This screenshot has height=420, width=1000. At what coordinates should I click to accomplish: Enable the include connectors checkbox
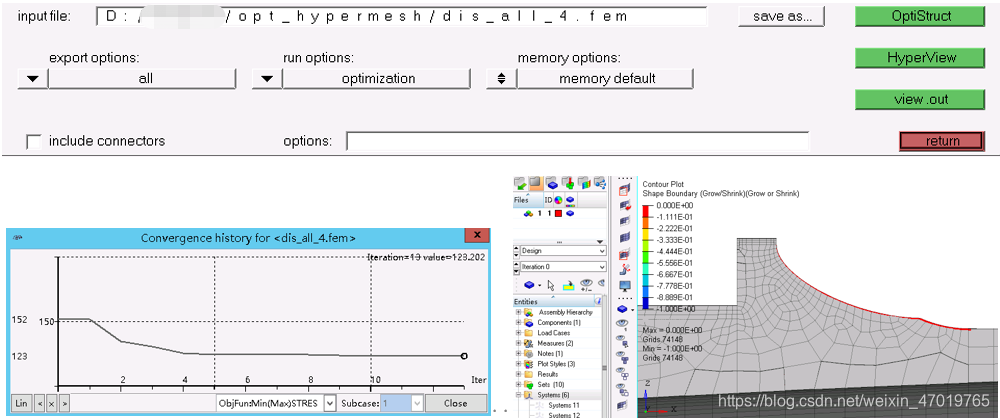(x=34, y=141)
